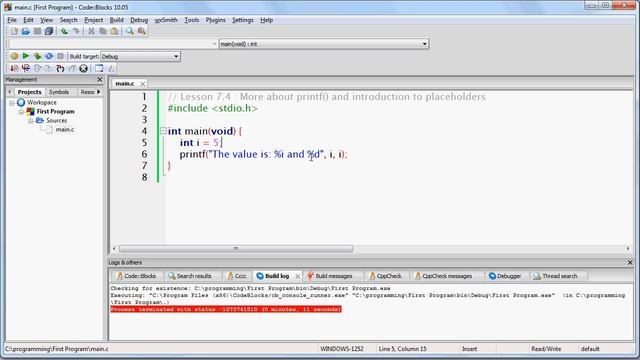Viewport: 640px width, 360px height.
Task: Click the Find magnifier icon
Action: pyautogui.click(x=130, y=31)
